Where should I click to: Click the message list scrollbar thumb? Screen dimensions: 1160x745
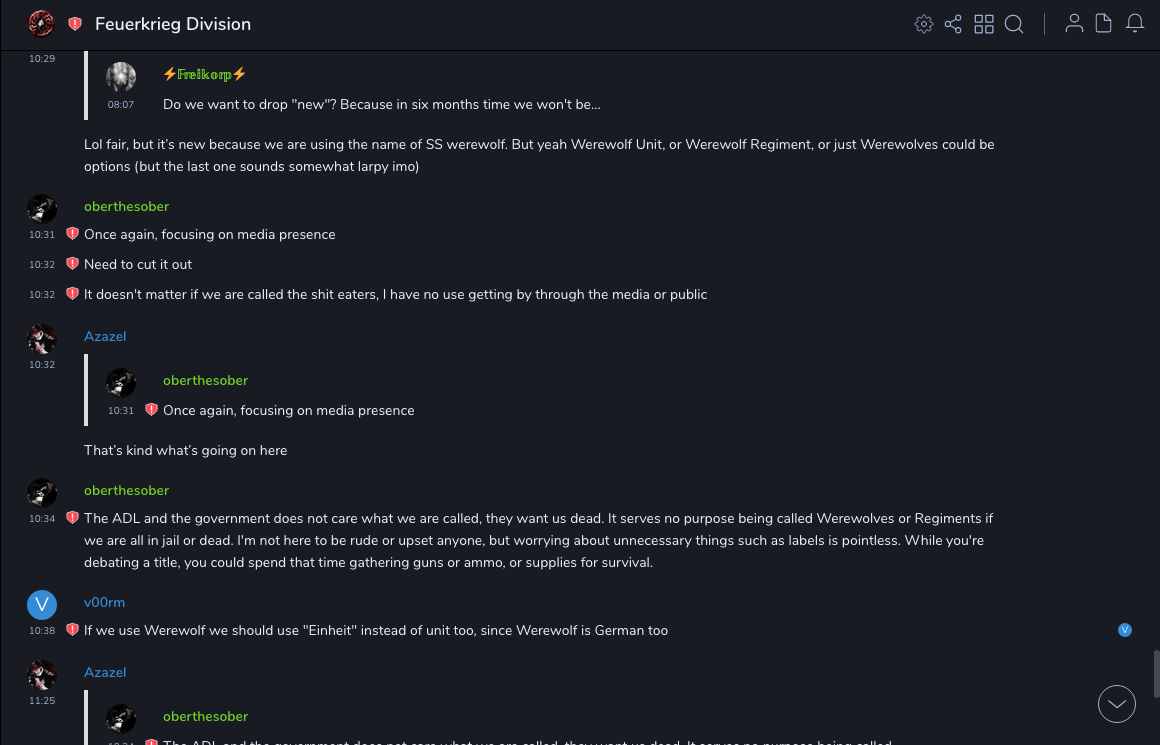point(1155,673)
